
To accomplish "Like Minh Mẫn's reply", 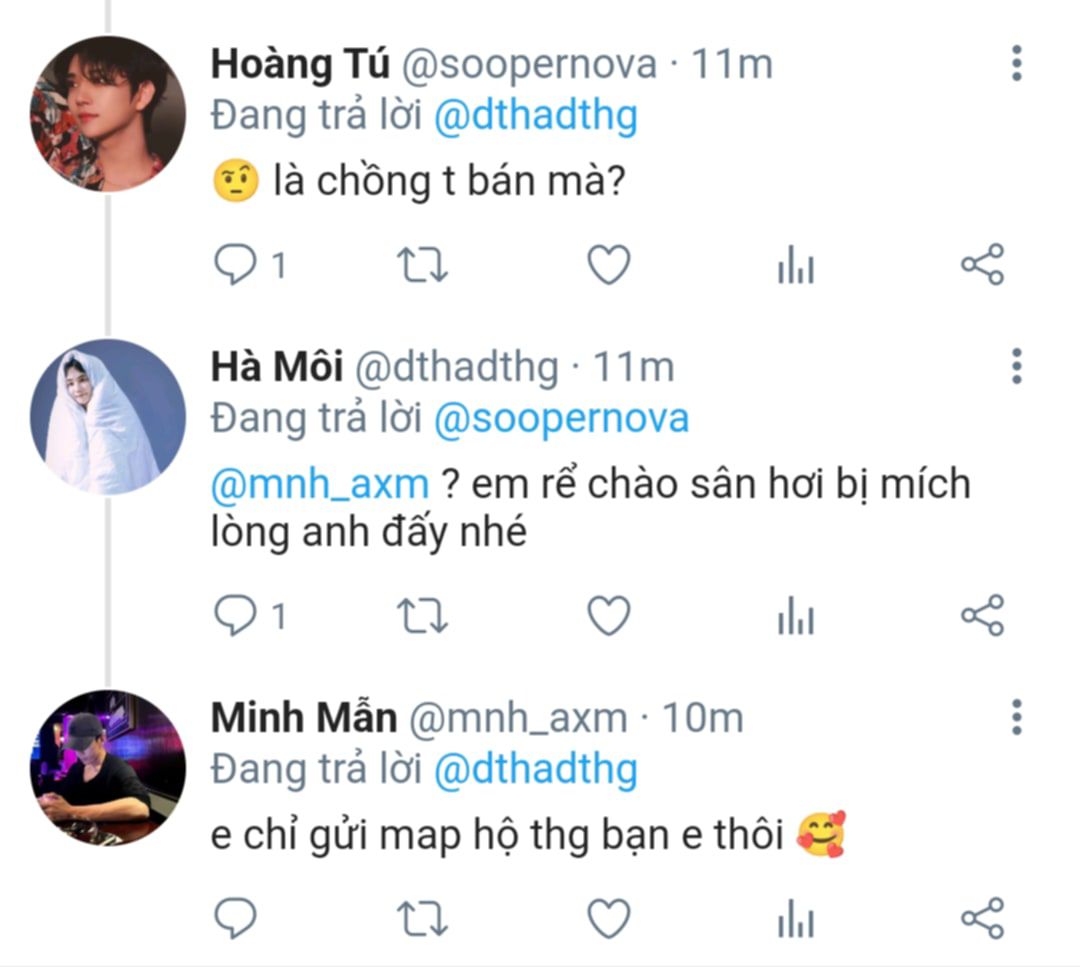I will [608, 918].
